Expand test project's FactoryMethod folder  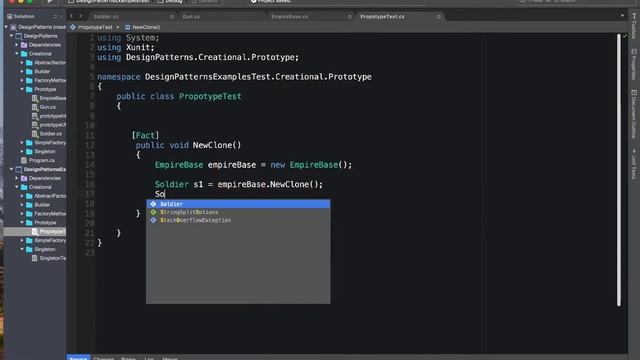22,213
